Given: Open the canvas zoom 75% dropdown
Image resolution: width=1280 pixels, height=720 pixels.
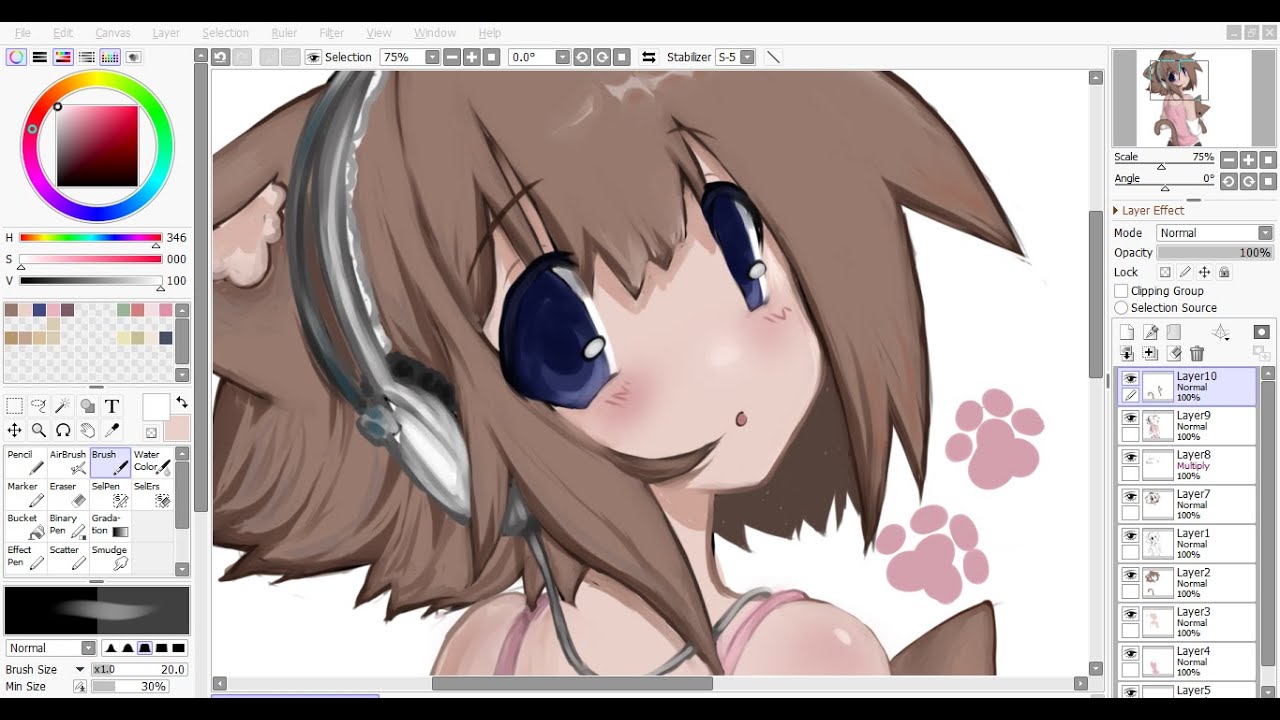Looking at the screenshot, I should click(432, 57).
